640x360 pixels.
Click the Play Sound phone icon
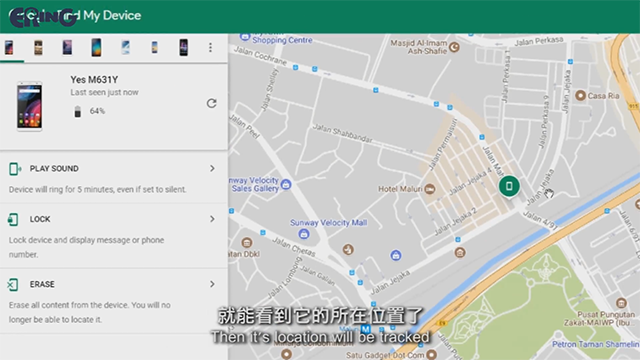15,169
